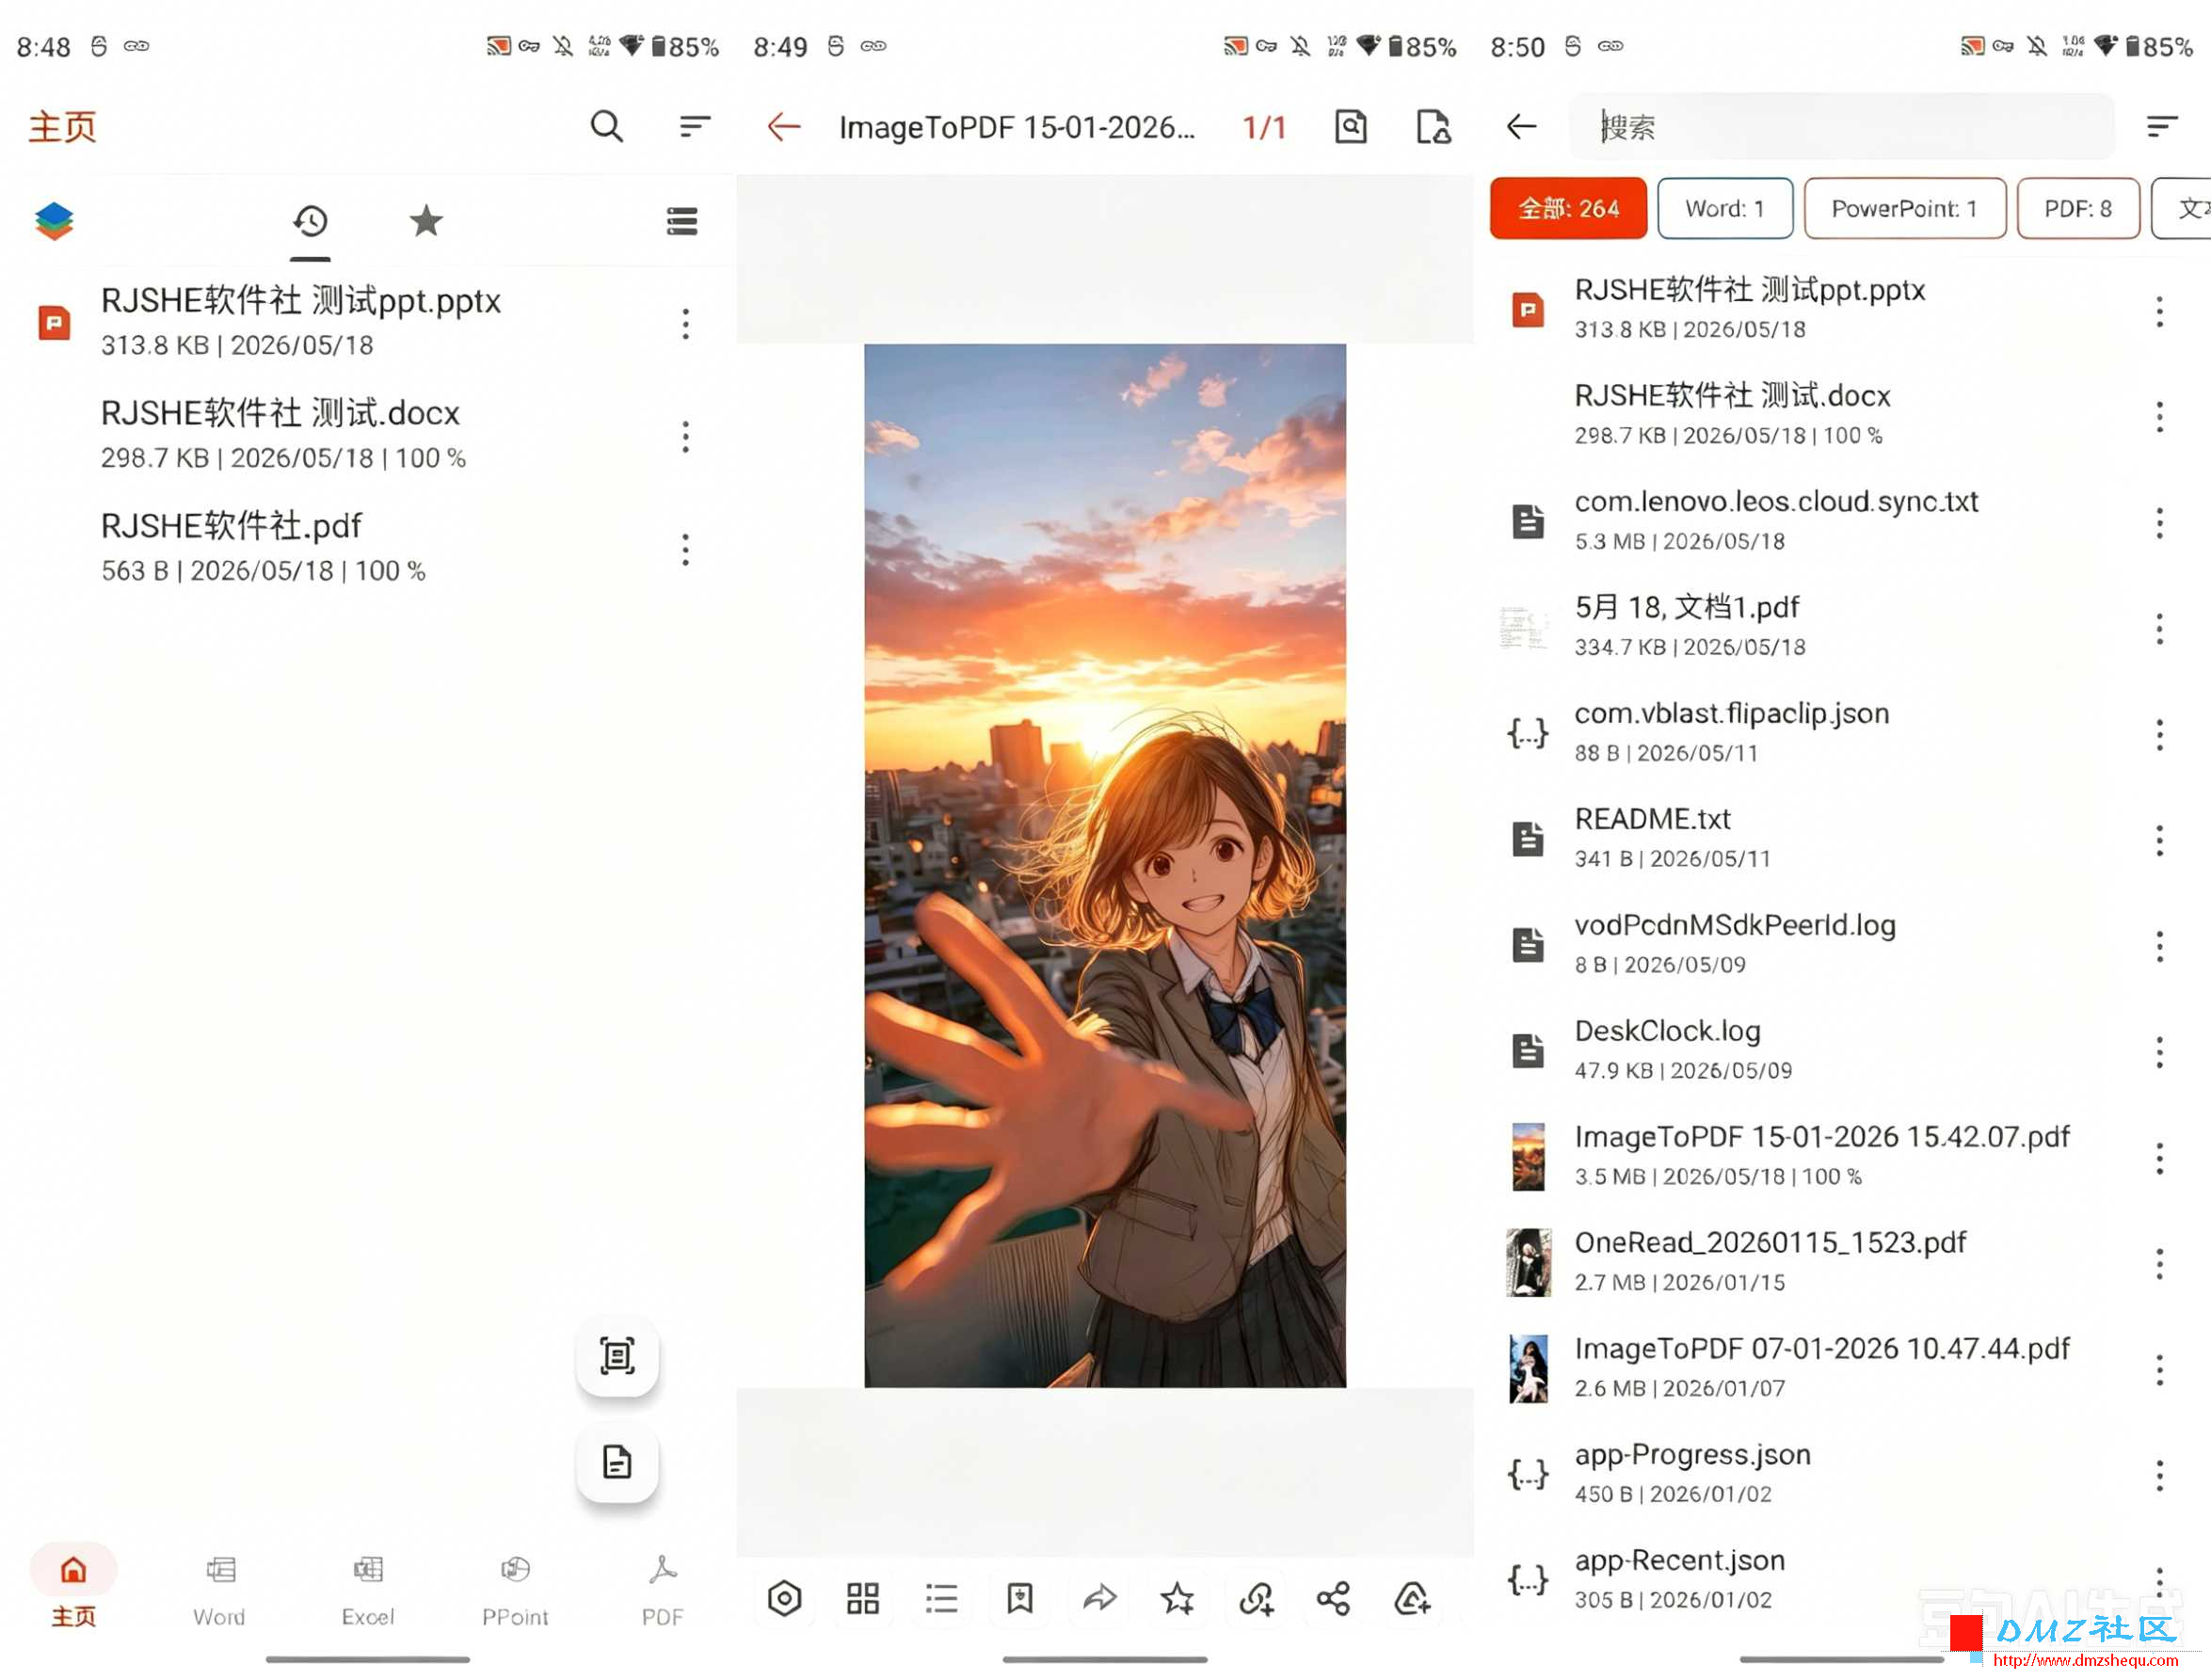Switch to the recent history tab
This screenshot has height=1680, width=2211.
[310, 221]
